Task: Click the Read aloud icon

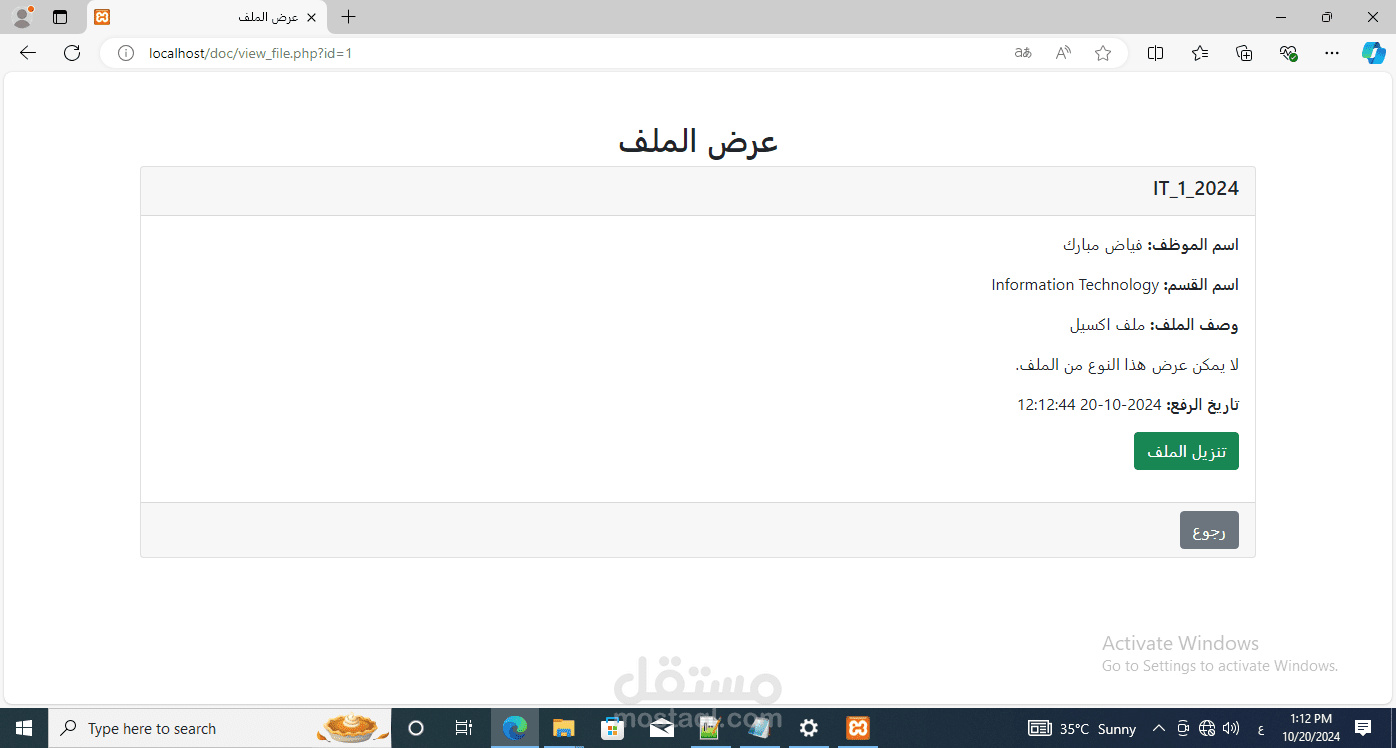Action: point(1063,53)
